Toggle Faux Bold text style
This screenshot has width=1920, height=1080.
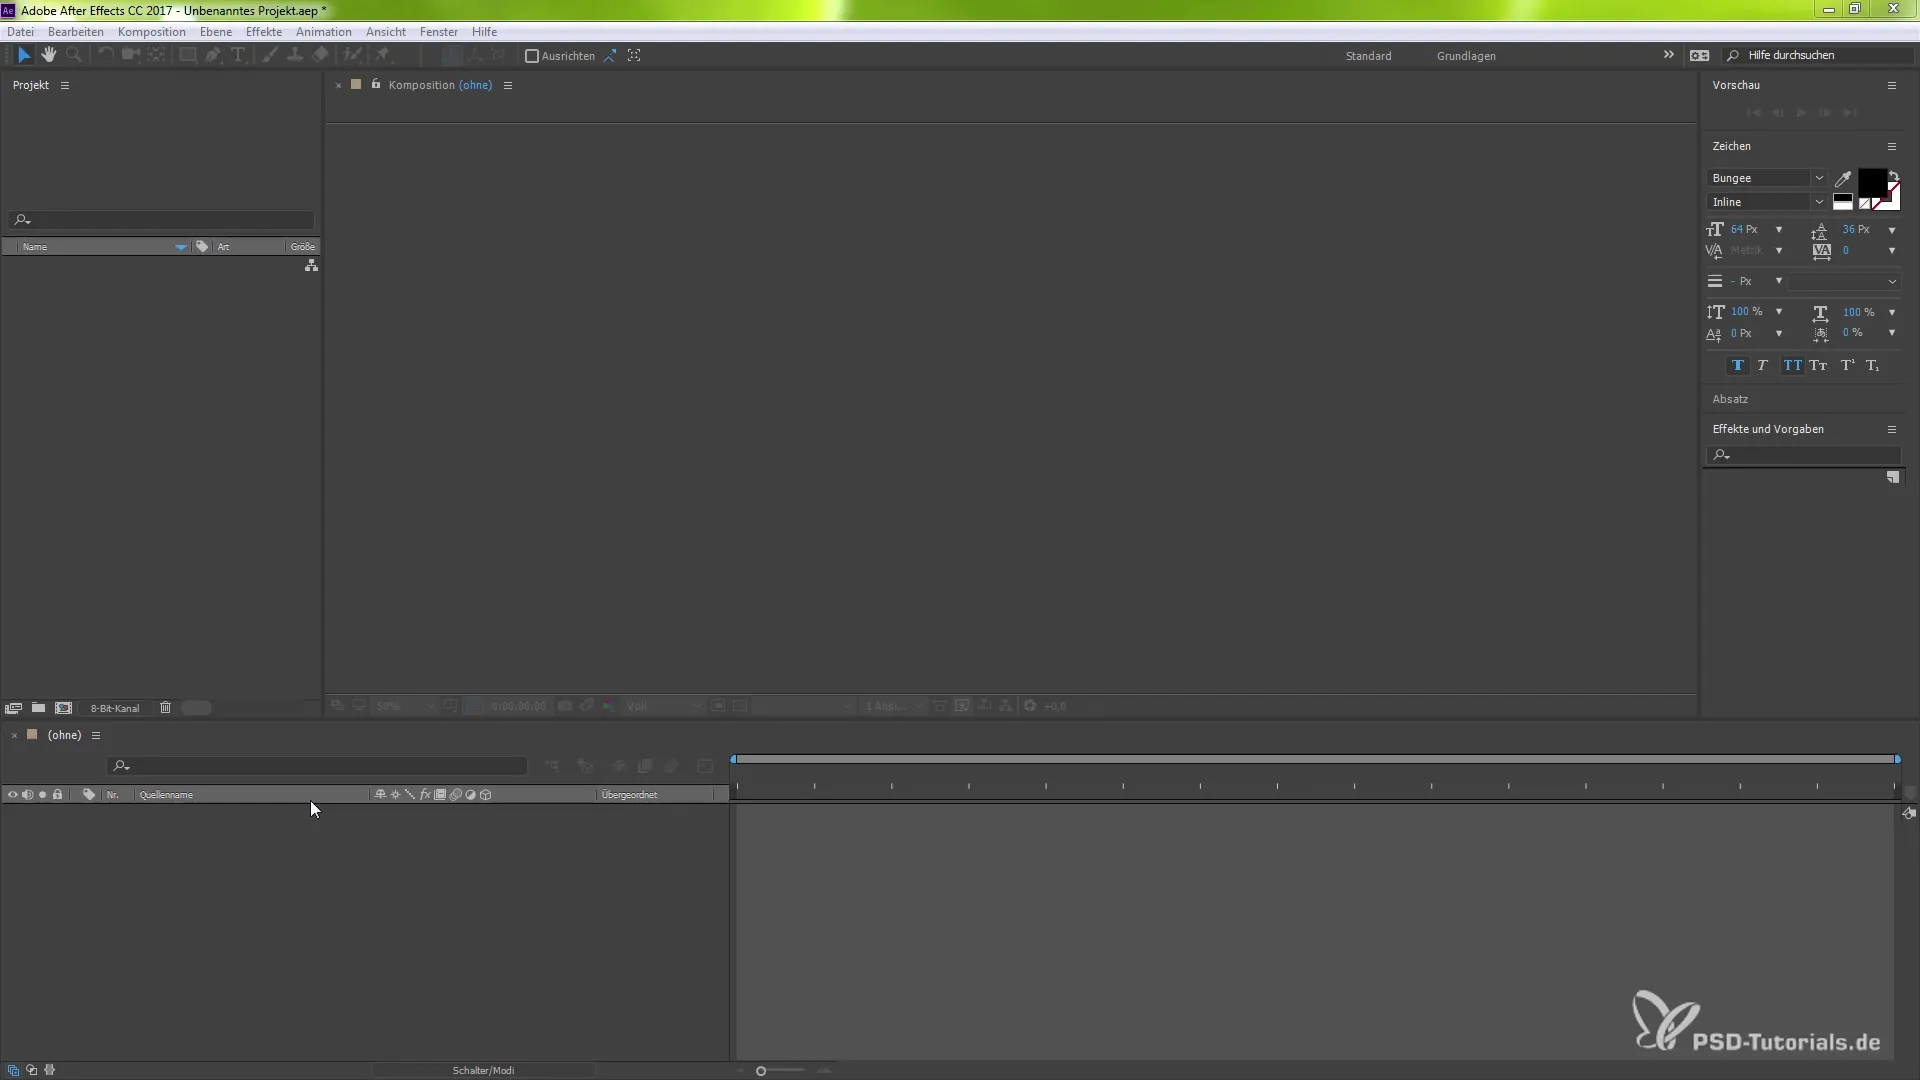coord(1737,366)
